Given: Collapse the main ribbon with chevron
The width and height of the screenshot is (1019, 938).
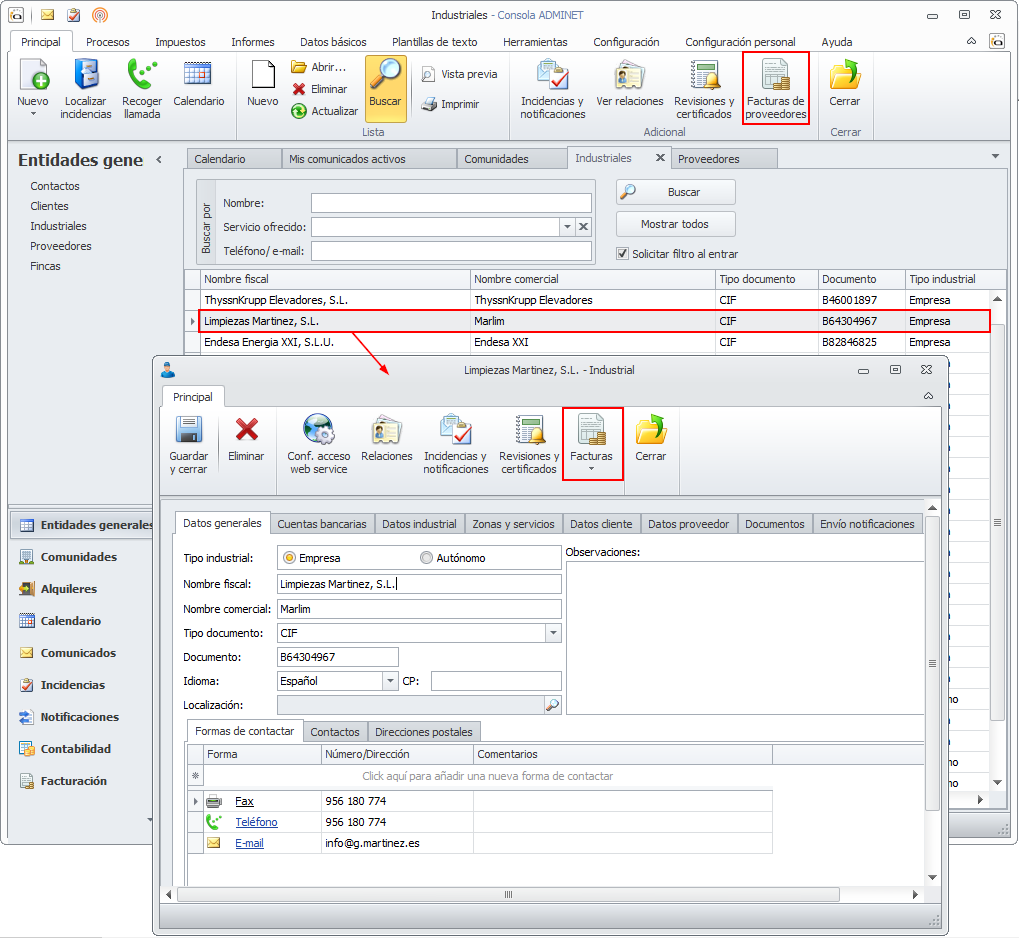Looking at the screenshot, I should (x=971, y=42).
